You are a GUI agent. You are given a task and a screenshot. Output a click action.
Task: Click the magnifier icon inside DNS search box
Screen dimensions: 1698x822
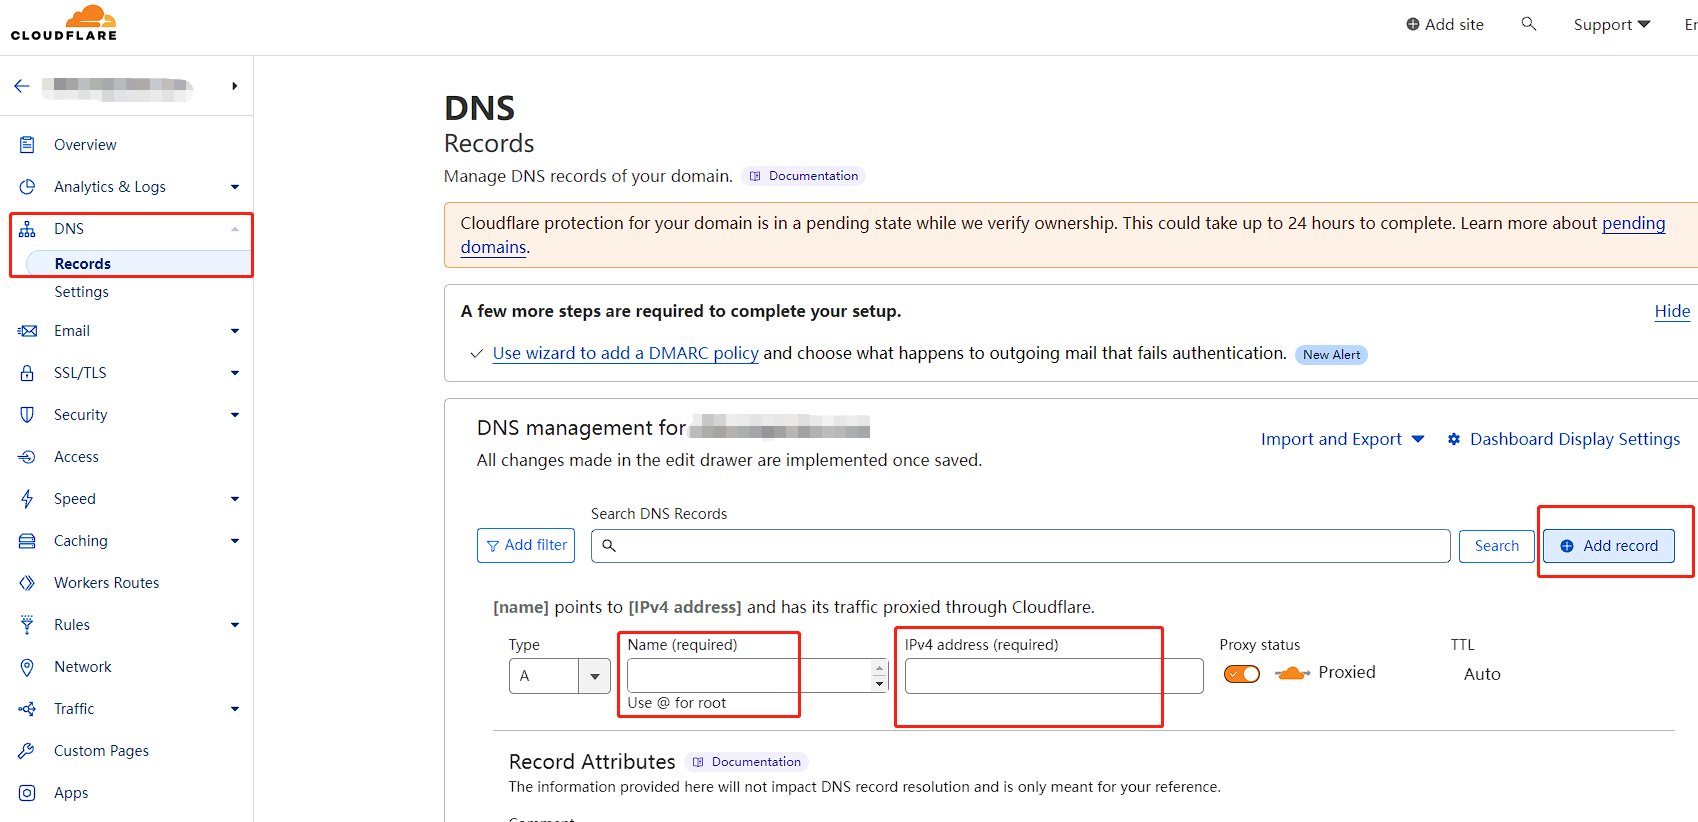pyautogui.click(x=609, y=546)
